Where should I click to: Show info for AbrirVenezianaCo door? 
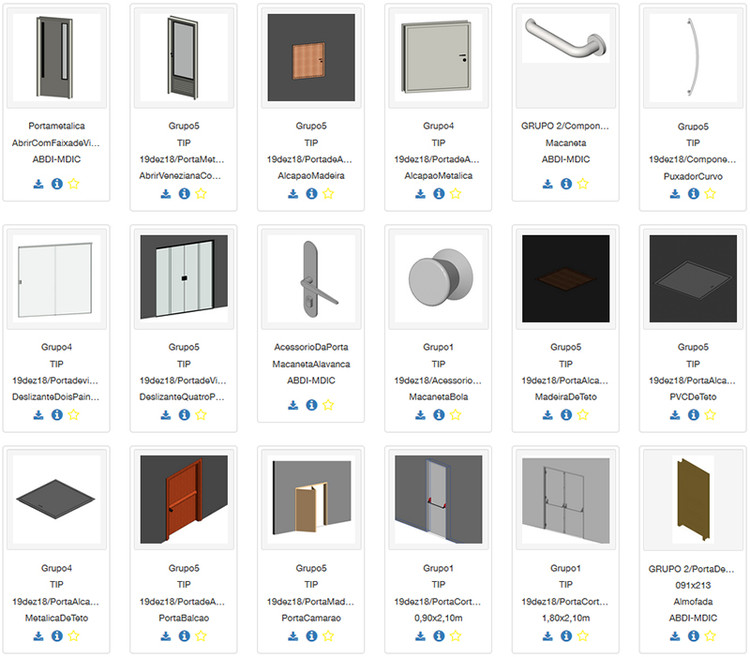[184, 194]
